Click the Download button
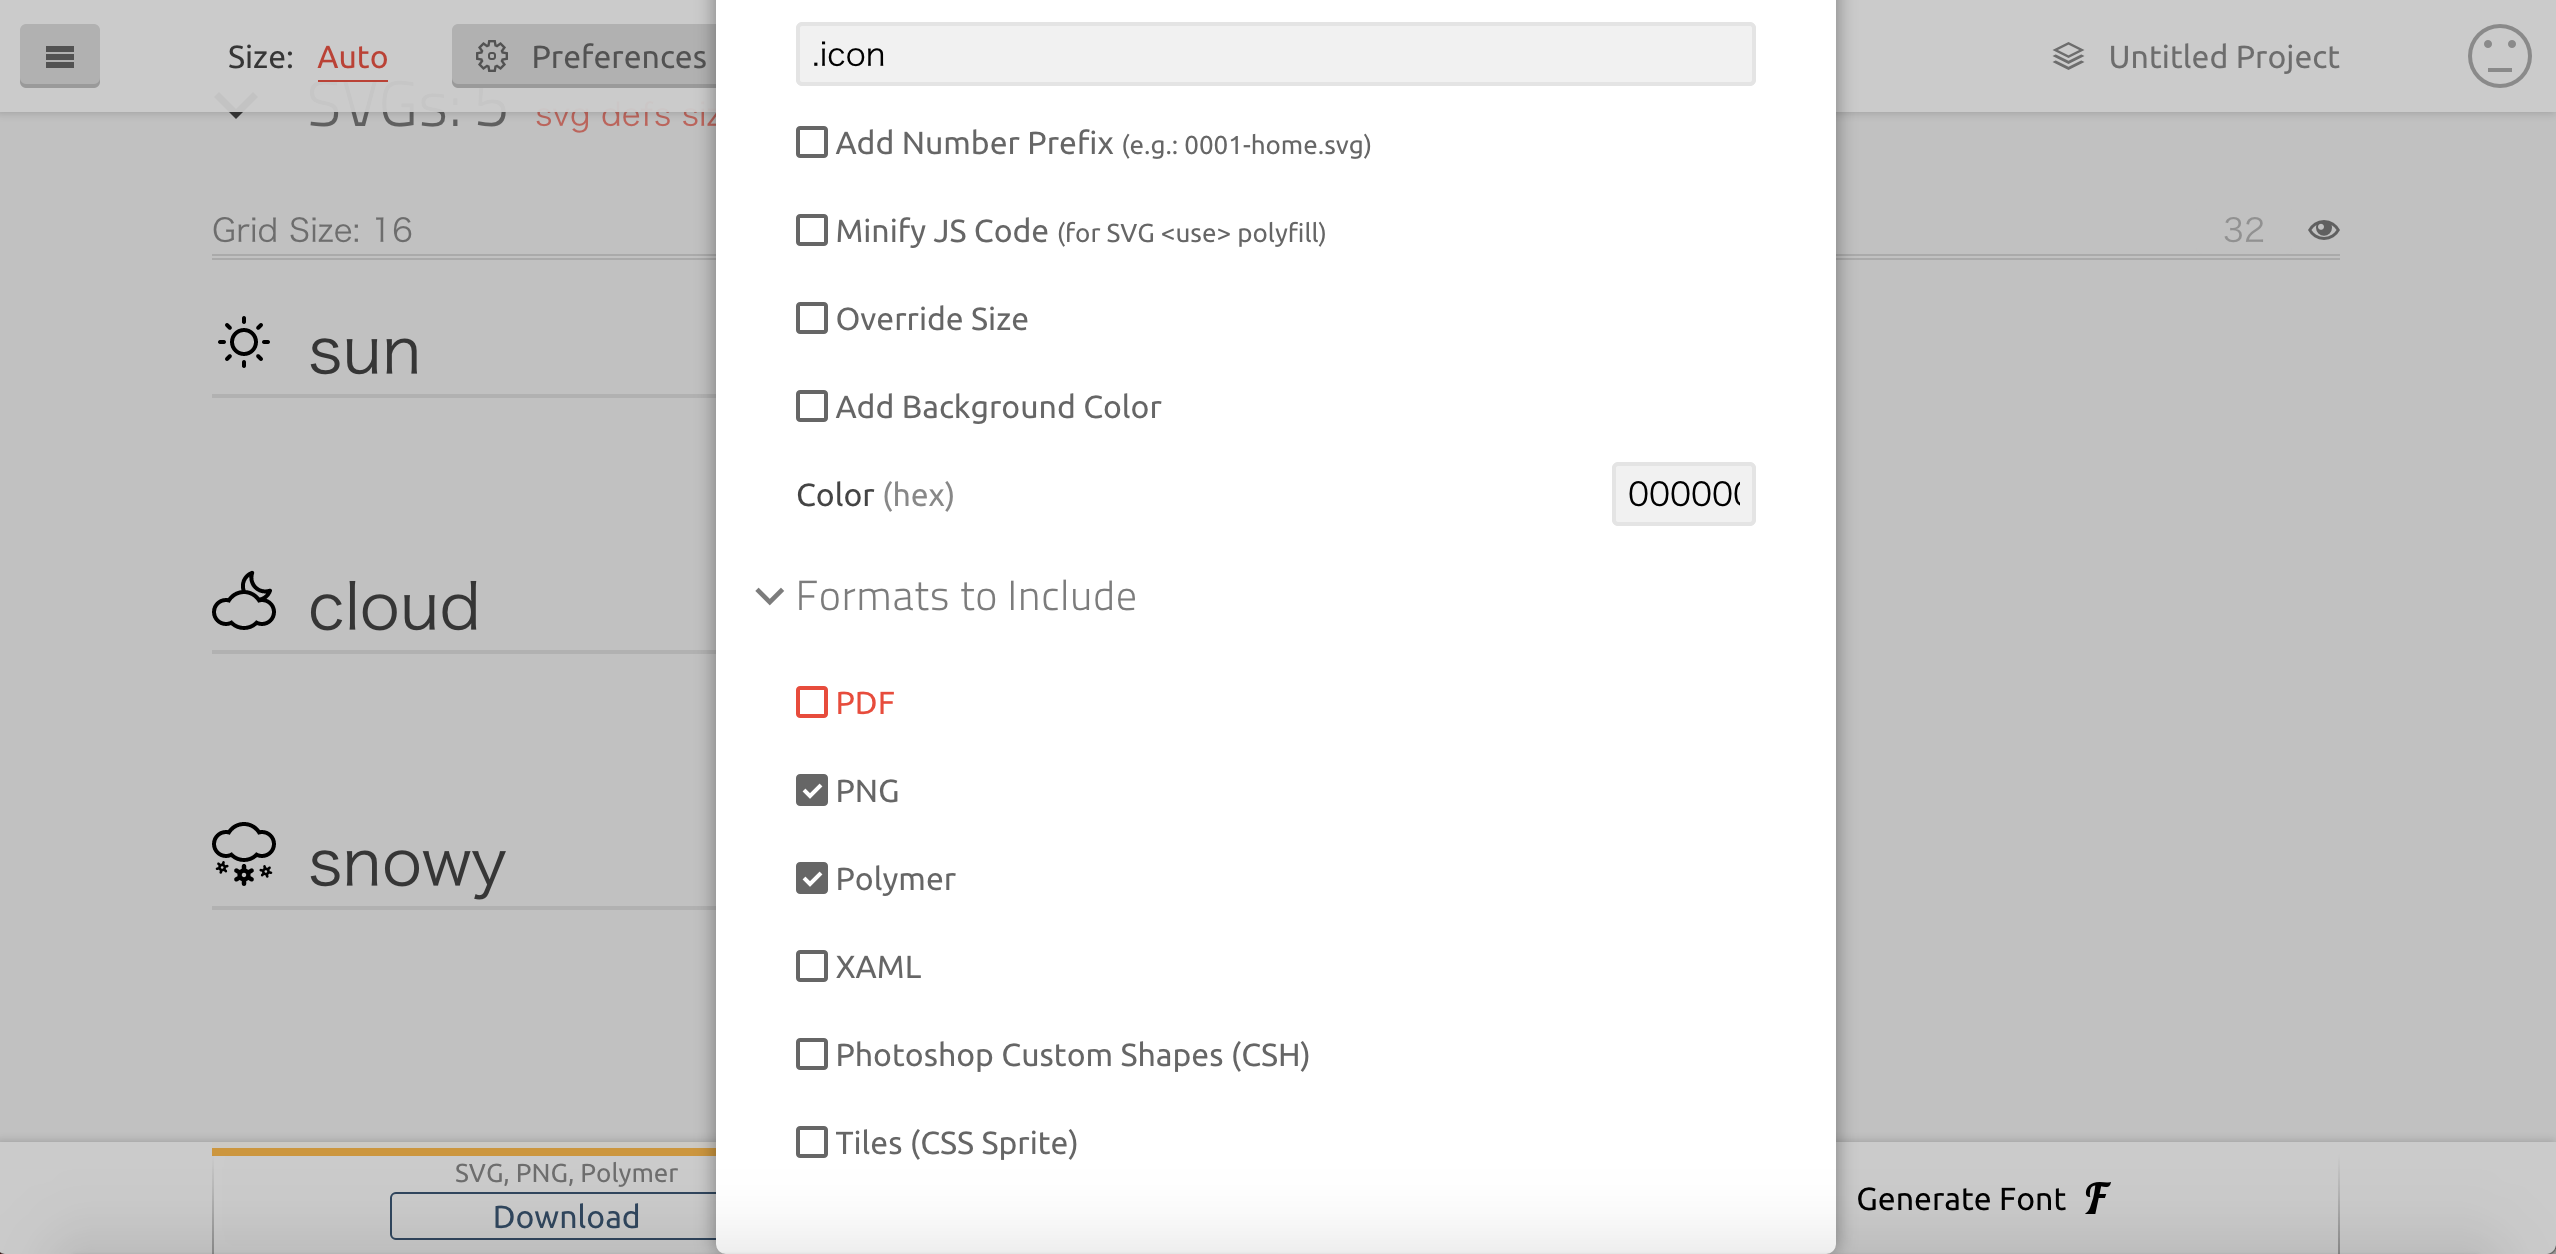 566,1216
